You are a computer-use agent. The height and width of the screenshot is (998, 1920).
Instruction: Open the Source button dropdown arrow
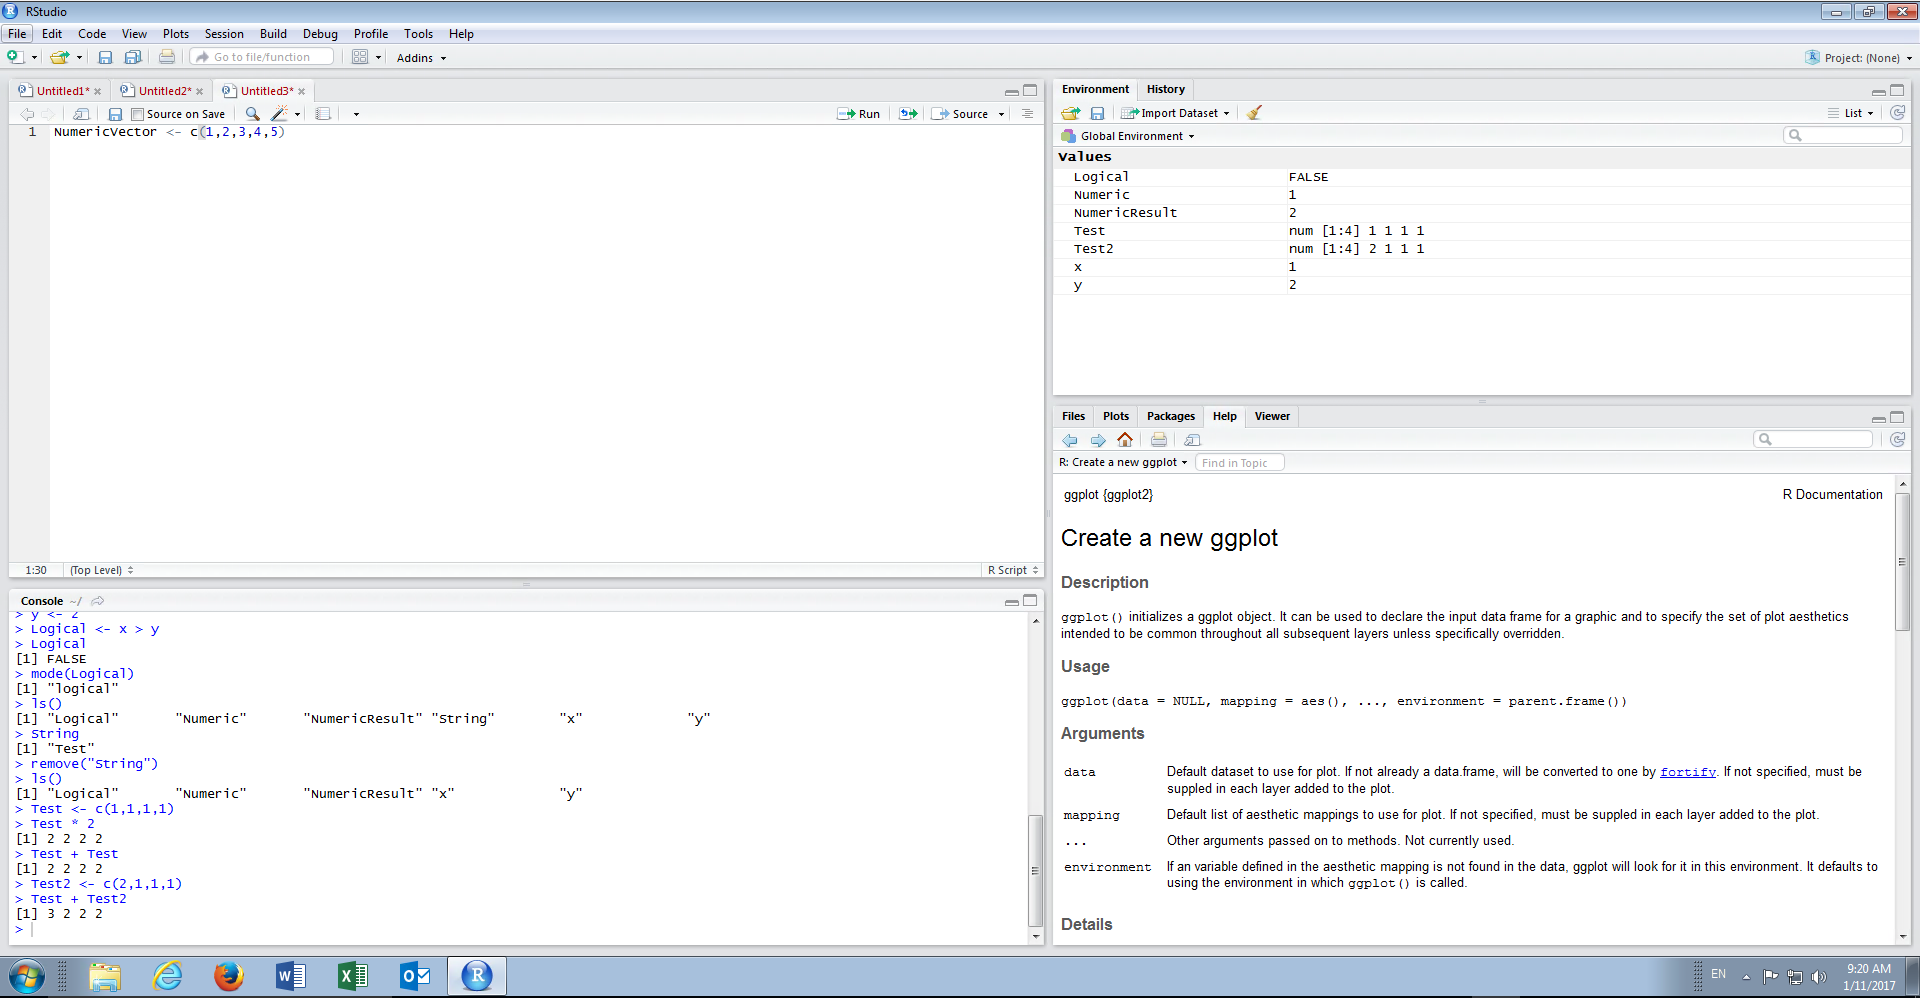click(1001, 114)
